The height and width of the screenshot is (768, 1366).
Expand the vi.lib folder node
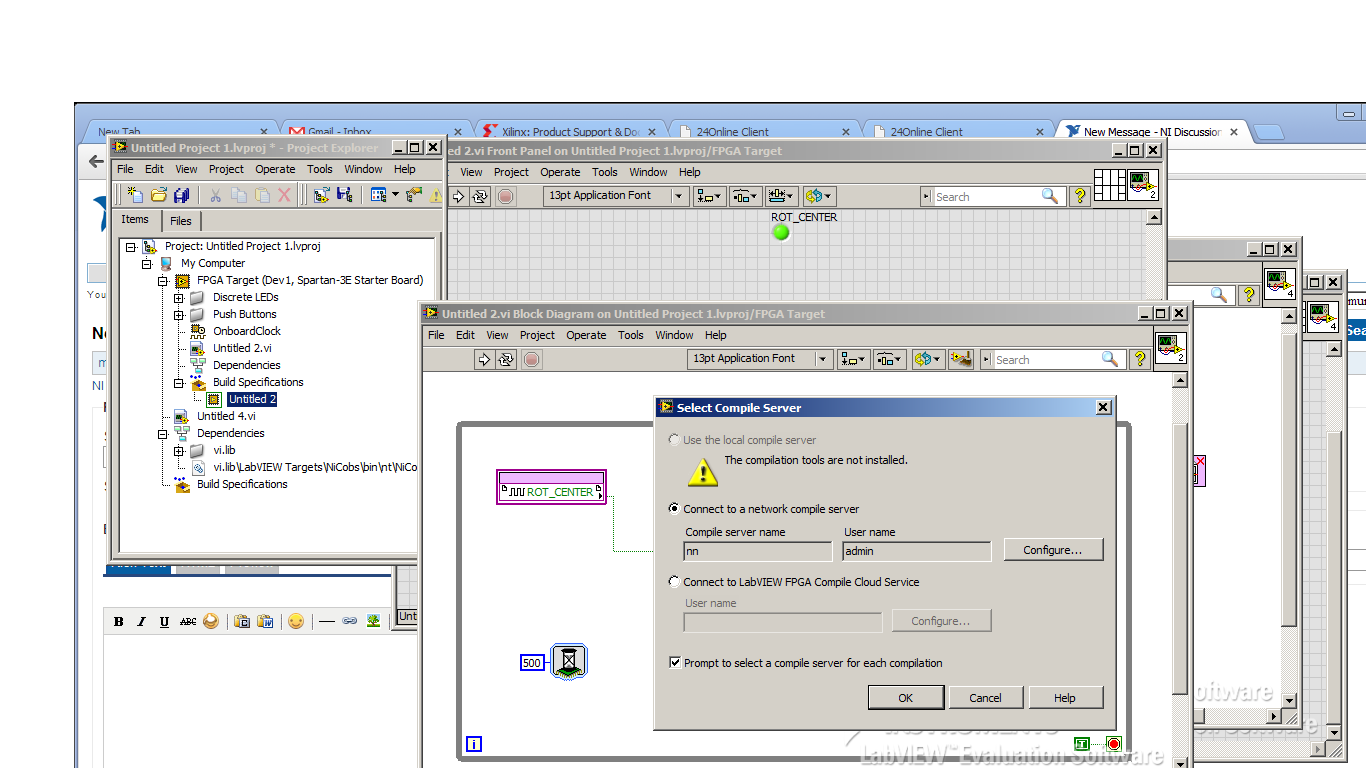(x=179, y=451)
